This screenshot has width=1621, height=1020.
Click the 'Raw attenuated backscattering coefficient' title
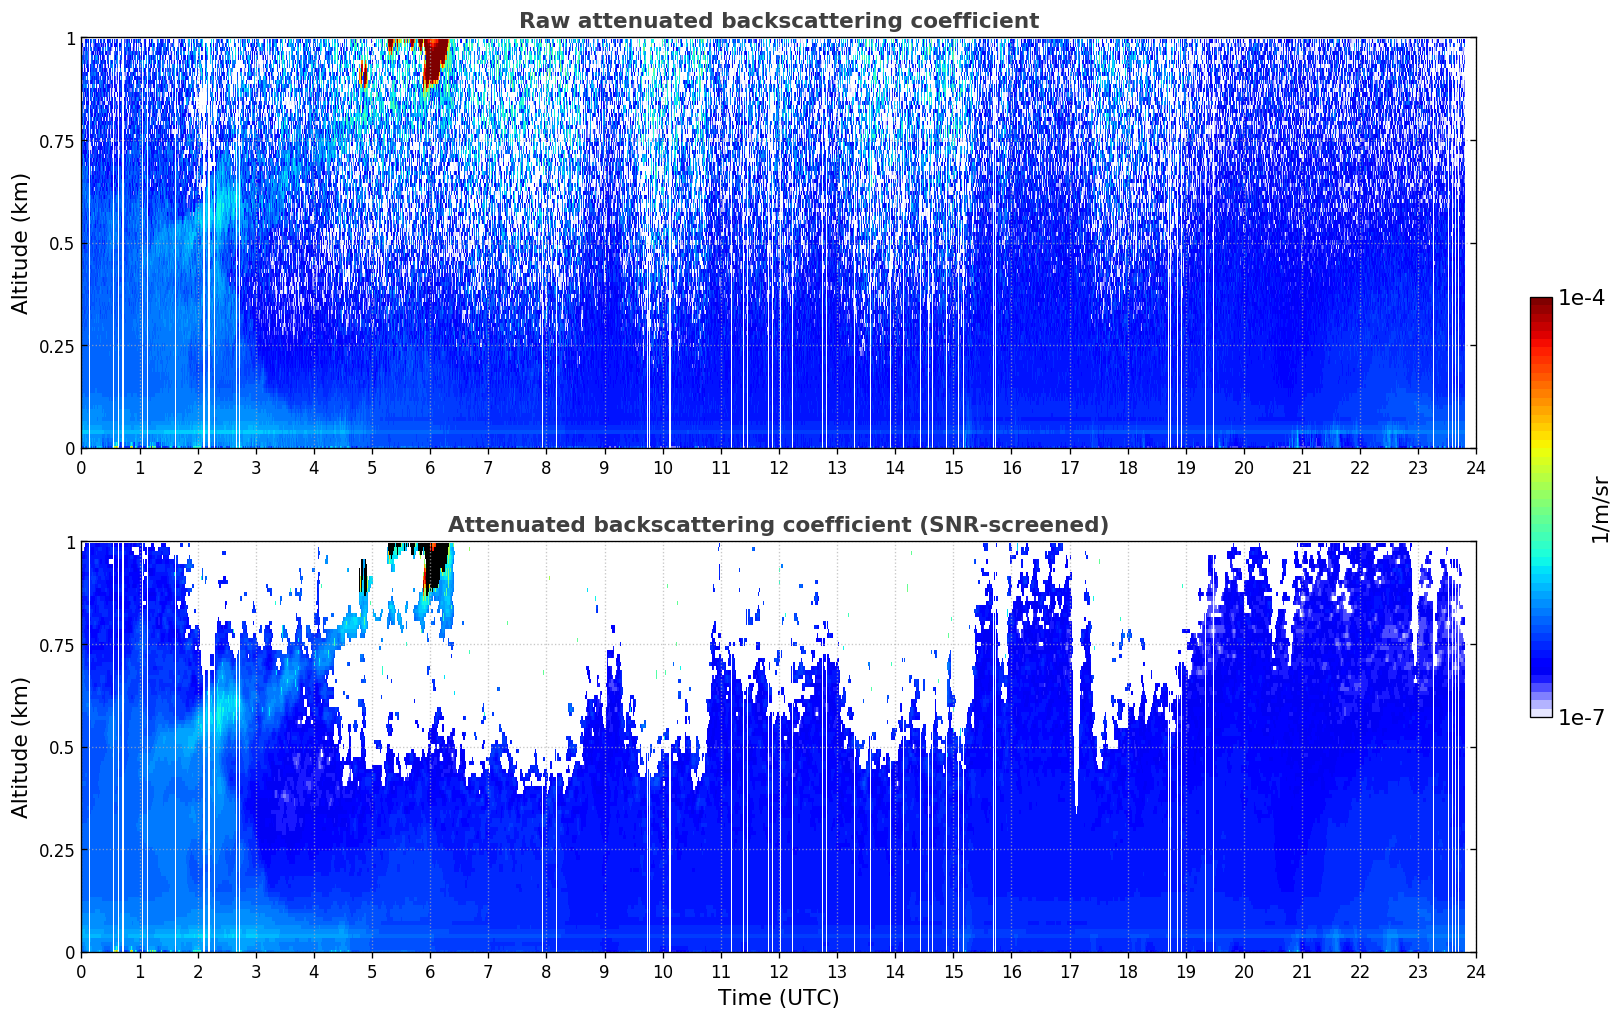click(x=778, y=21)
